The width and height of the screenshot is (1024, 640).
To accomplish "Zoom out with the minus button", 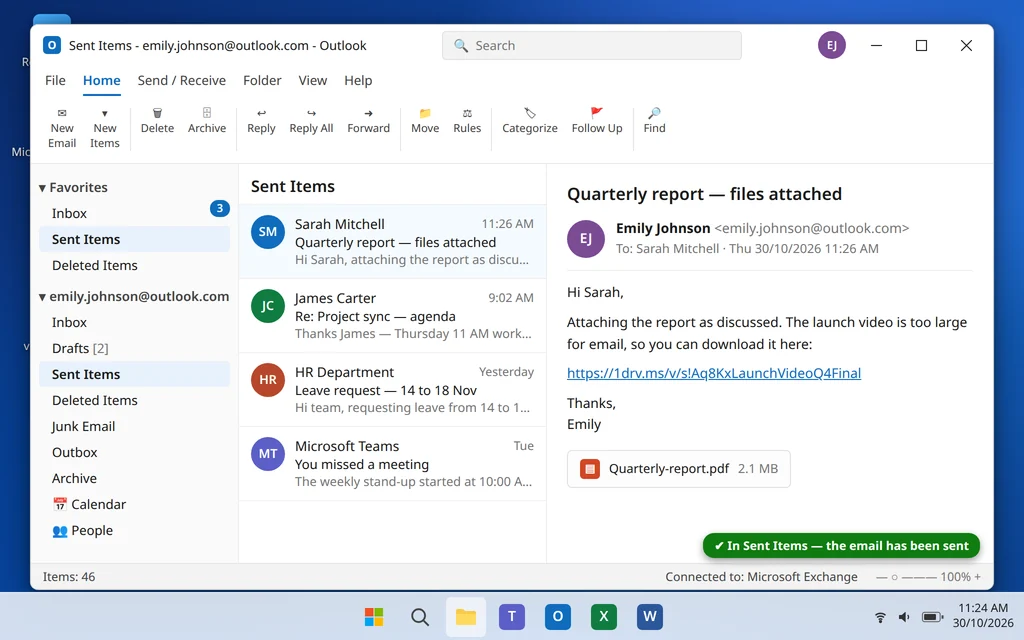I will (882, 577).
